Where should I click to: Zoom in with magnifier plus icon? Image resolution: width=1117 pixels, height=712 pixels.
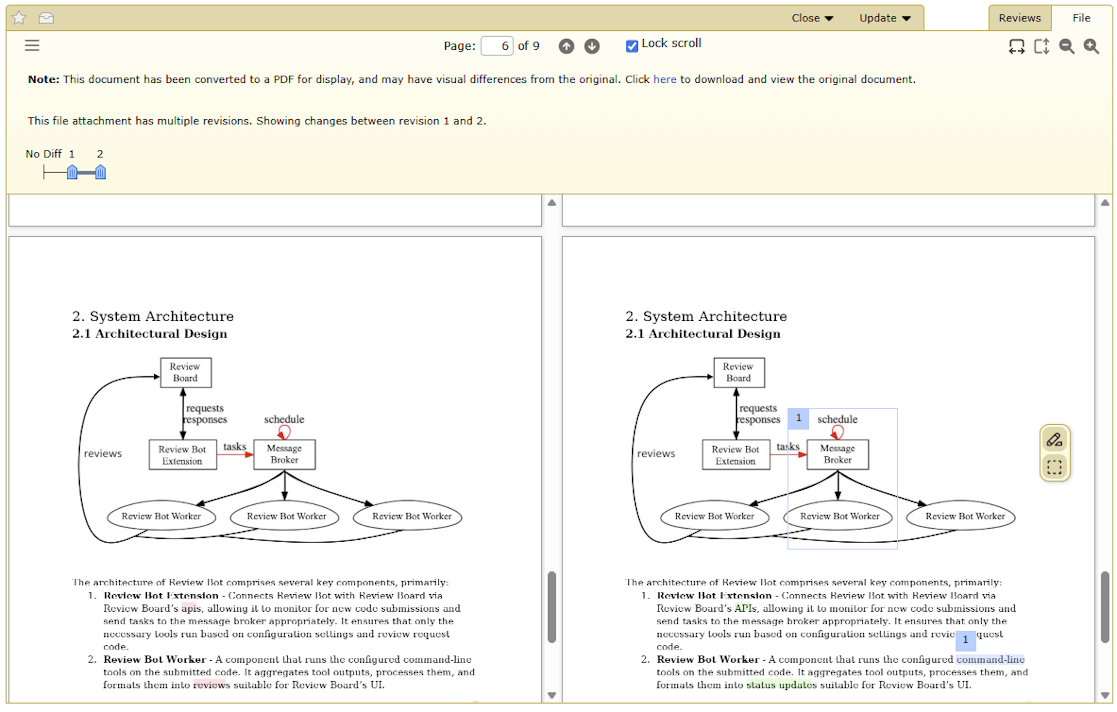[1091, 46]
